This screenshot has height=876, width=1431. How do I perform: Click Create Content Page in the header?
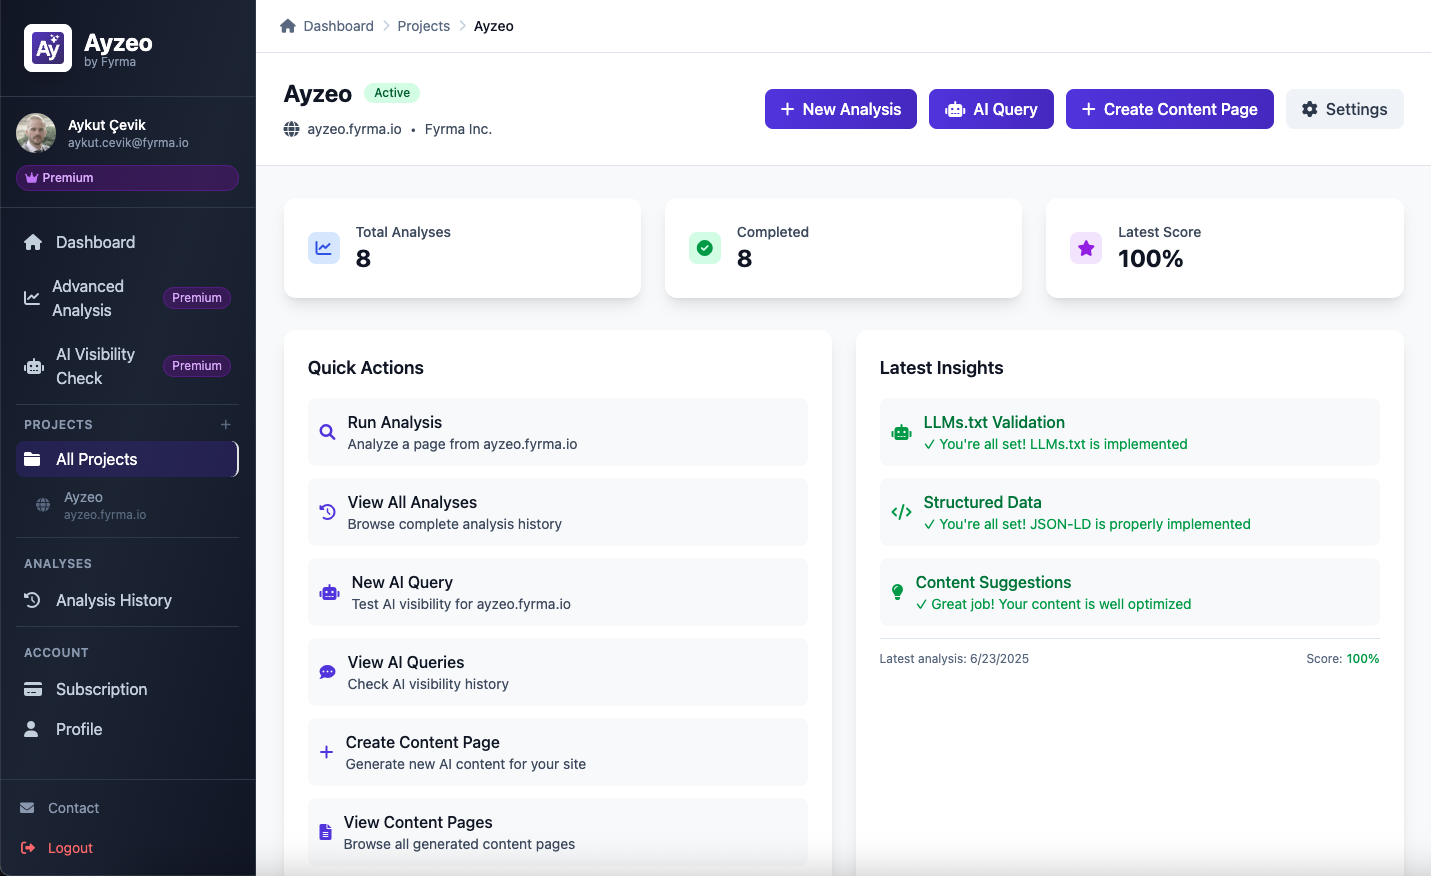pyautogui.click(x=1170, y=109)
